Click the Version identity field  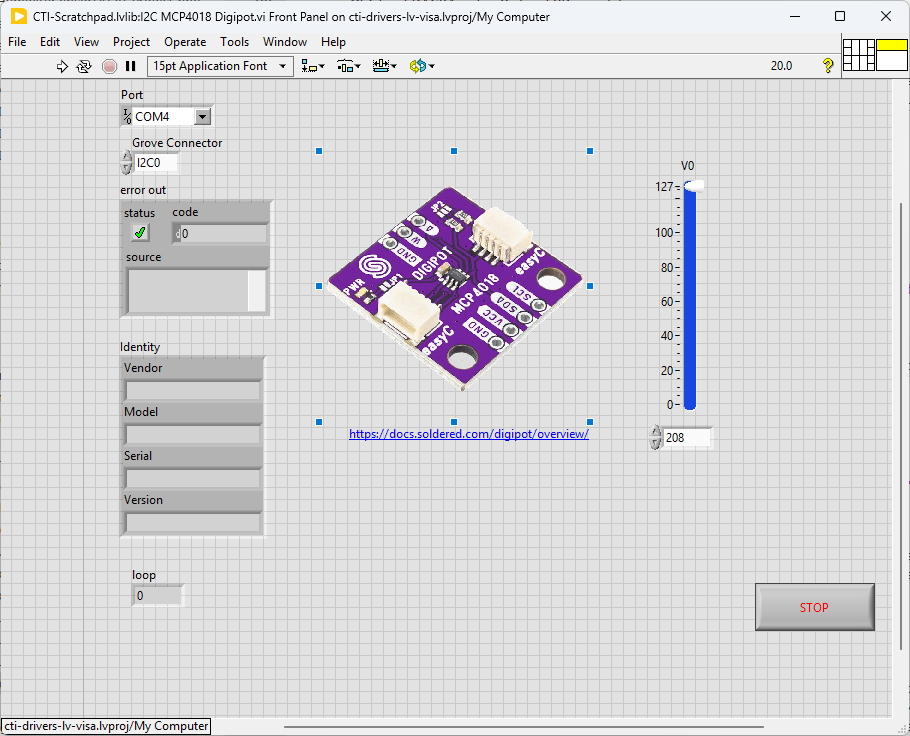(193, 523)
